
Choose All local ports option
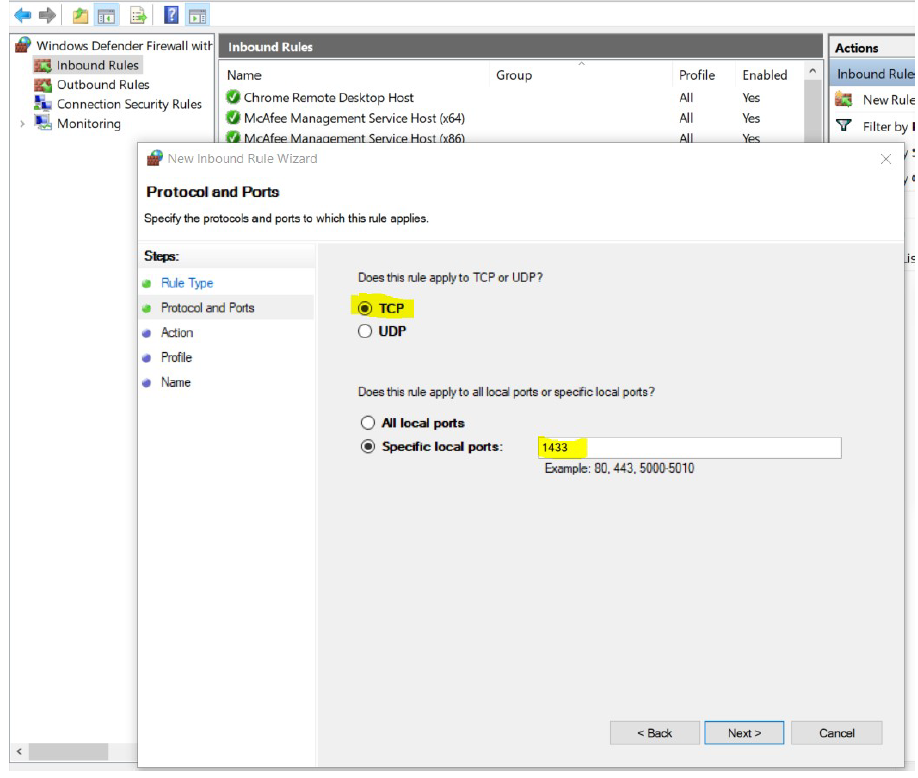pos(368,423)
